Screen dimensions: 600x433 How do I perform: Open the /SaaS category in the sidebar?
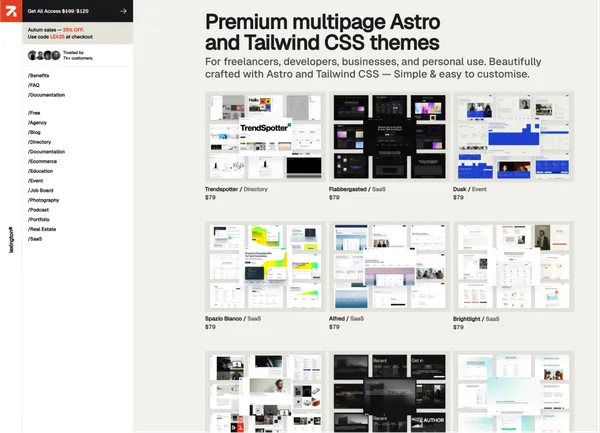click(x=36, y=239)
